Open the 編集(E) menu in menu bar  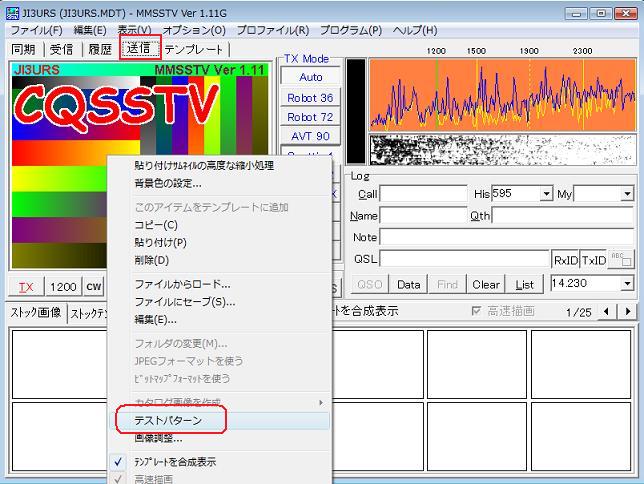(90, 30)
